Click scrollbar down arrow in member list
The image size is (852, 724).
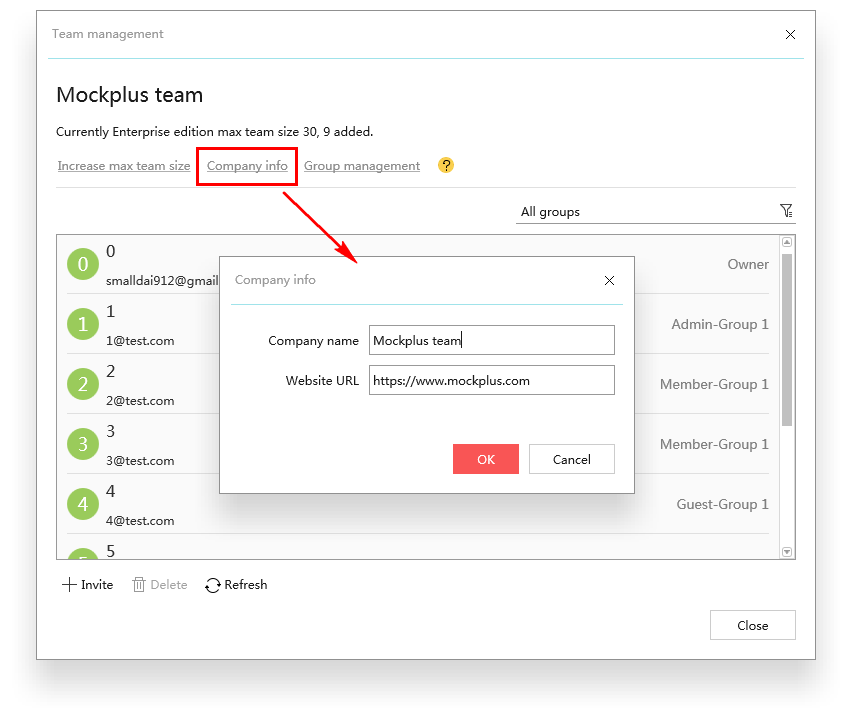pyautogui.click(x=787, y=552)
